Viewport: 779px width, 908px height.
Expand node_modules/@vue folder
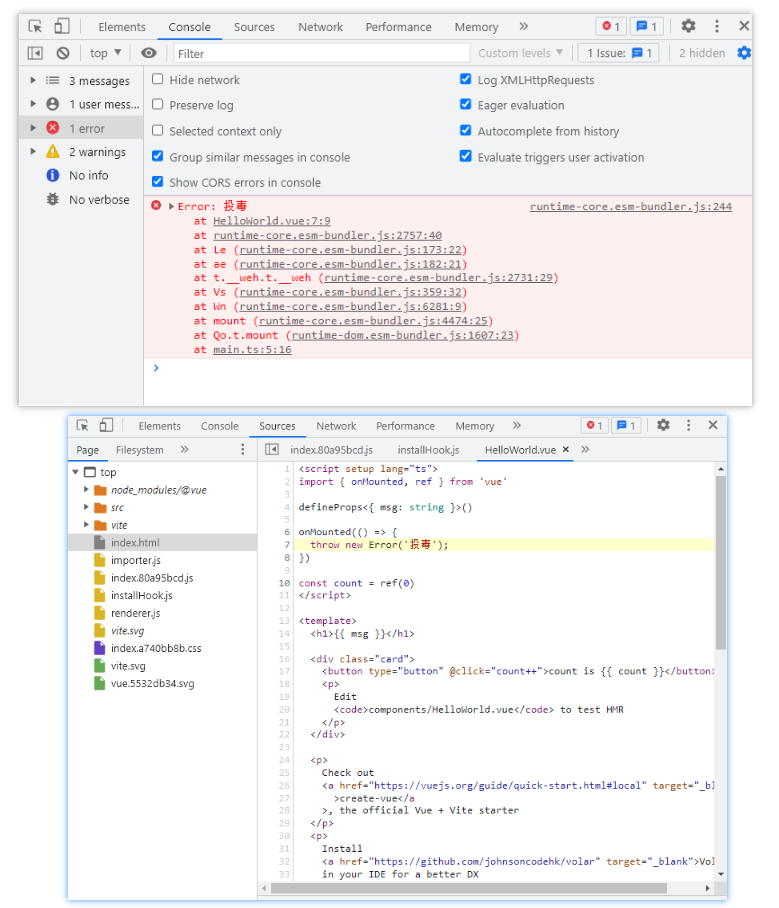coord(86,490)
